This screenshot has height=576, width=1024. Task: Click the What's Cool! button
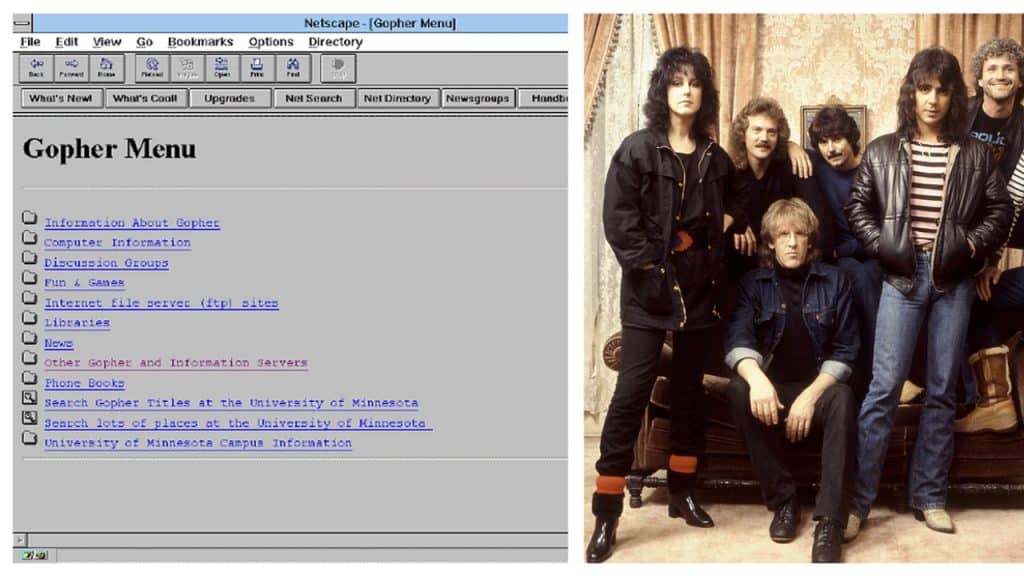point(145,99)
